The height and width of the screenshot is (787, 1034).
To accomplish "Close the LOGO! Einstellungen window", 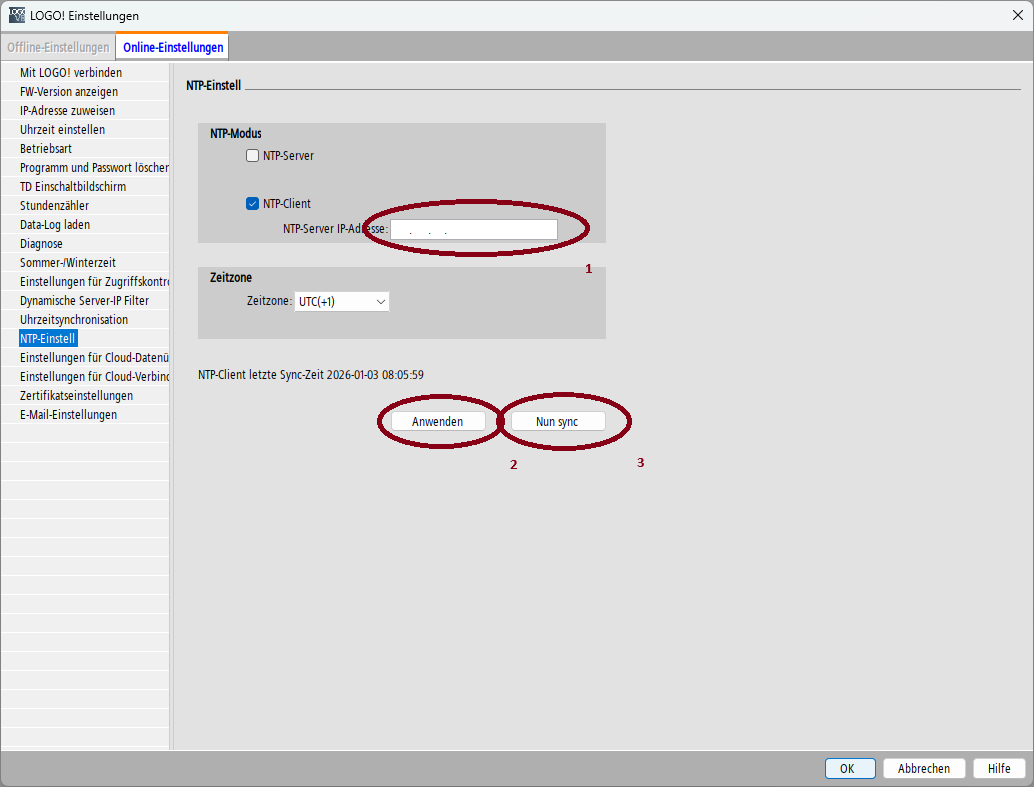I will coord(1017,15).
